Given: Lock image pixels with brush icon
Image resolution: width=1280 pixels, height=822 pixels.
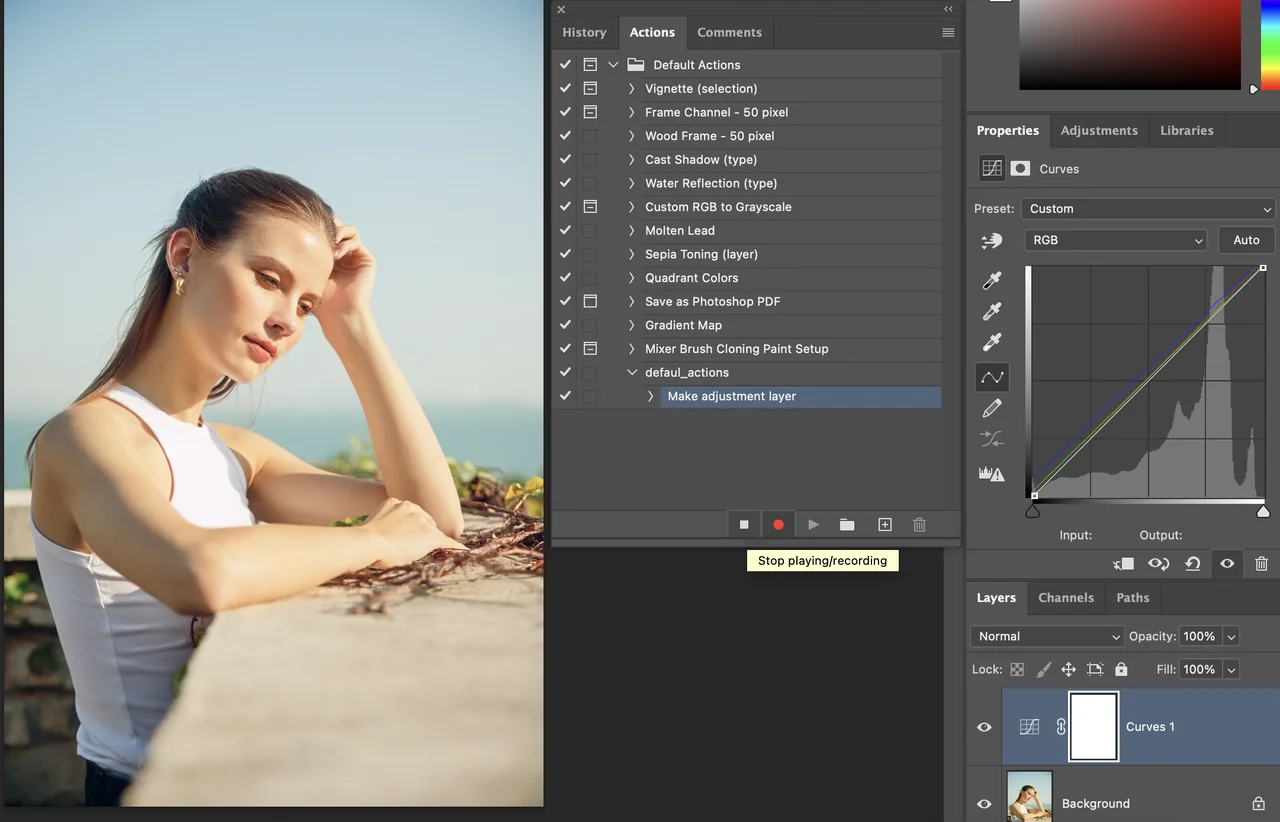Looking at the screenshot, I should pos(1043,669).
